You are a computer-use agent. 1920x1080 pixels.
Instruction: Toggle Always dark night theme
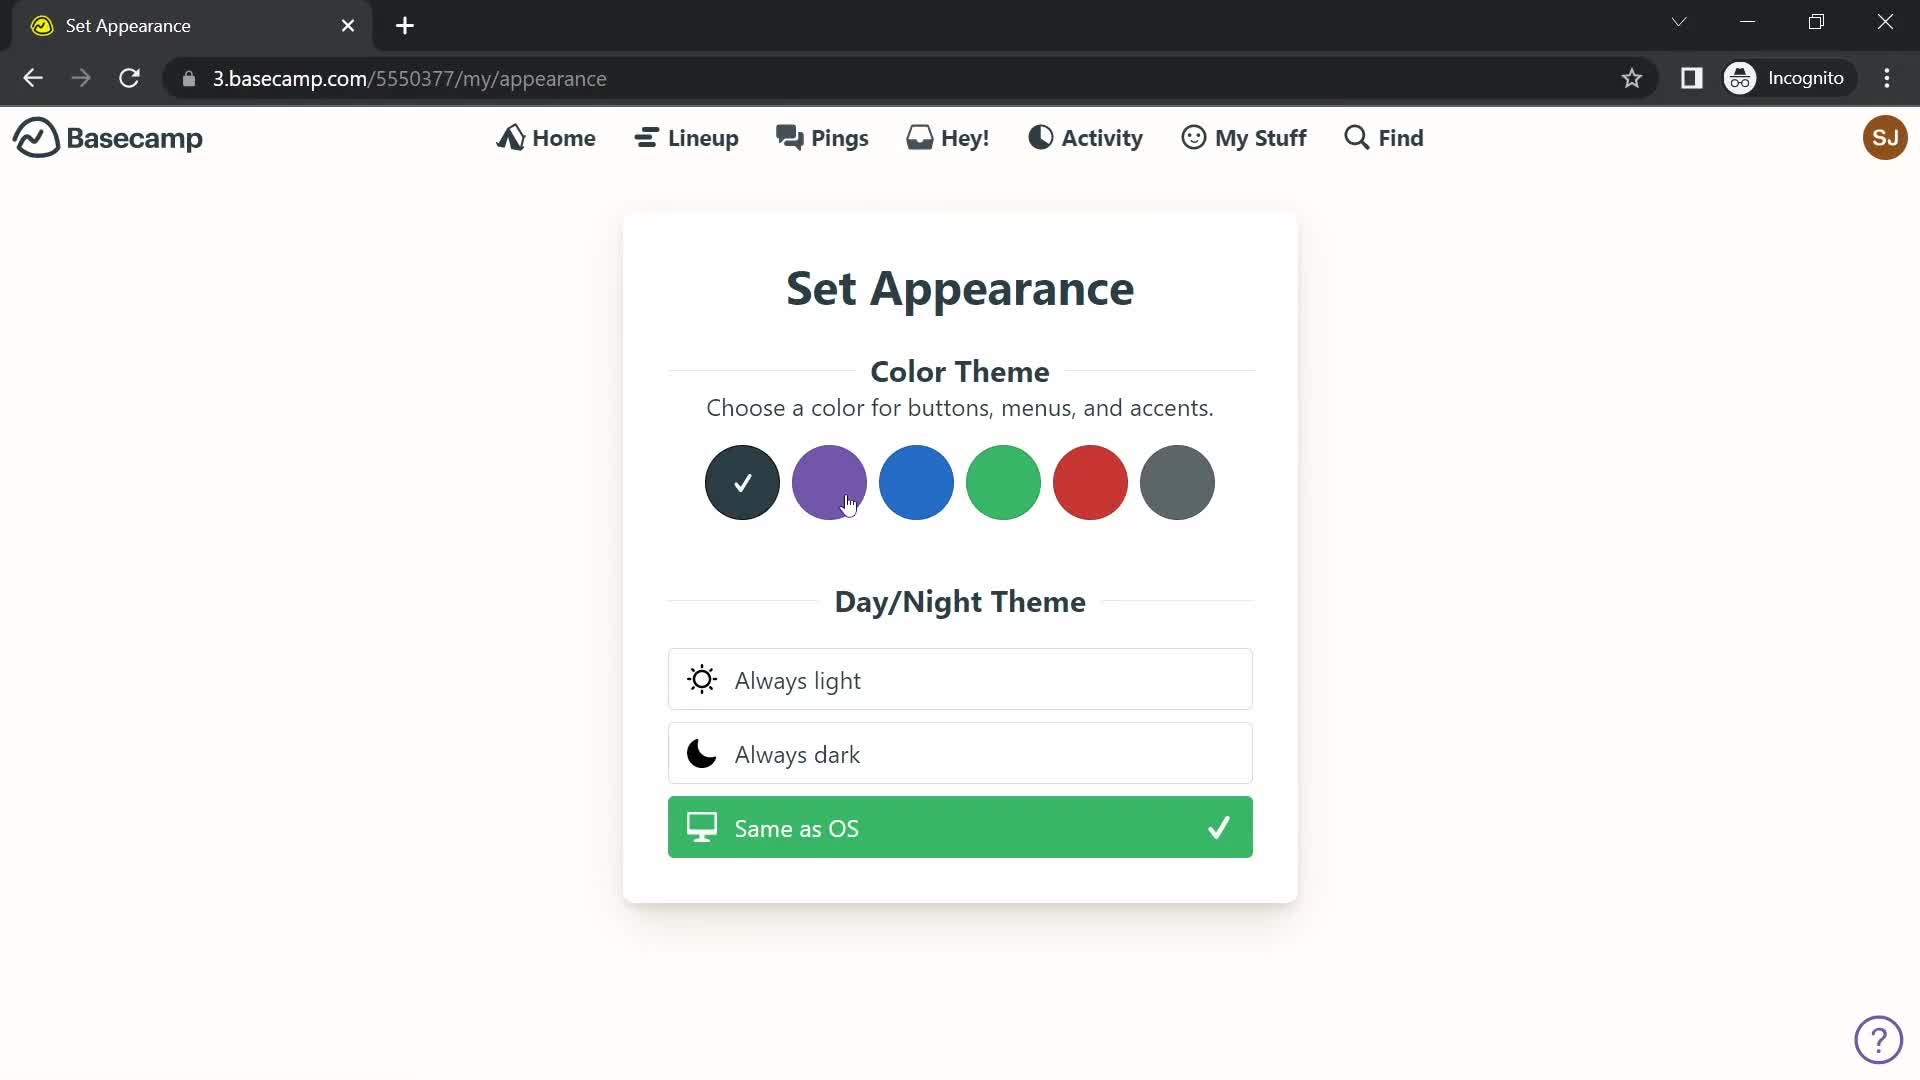(961, 754)
